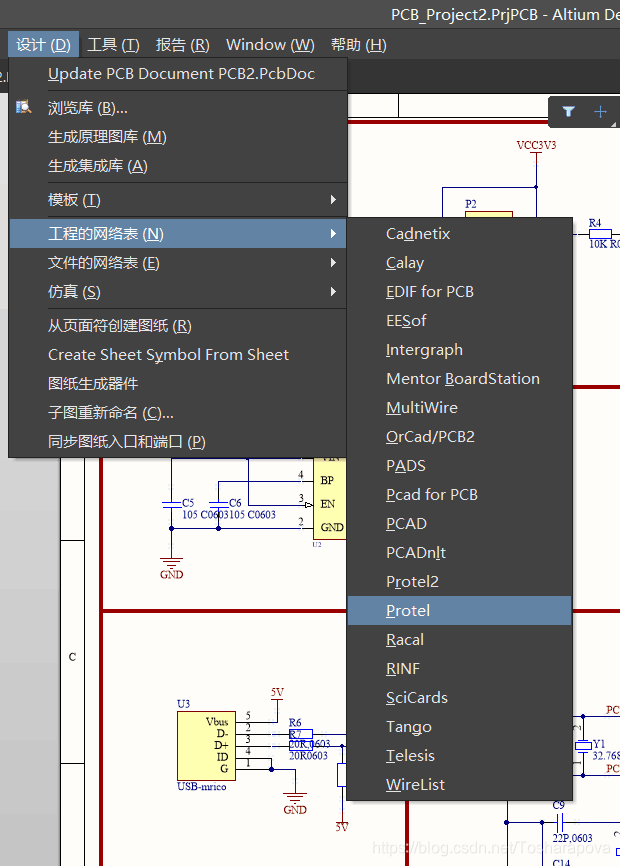620x866 pixels.
Task: Click capacitor C5 in the schematic
Action: [x=172, y=504]
